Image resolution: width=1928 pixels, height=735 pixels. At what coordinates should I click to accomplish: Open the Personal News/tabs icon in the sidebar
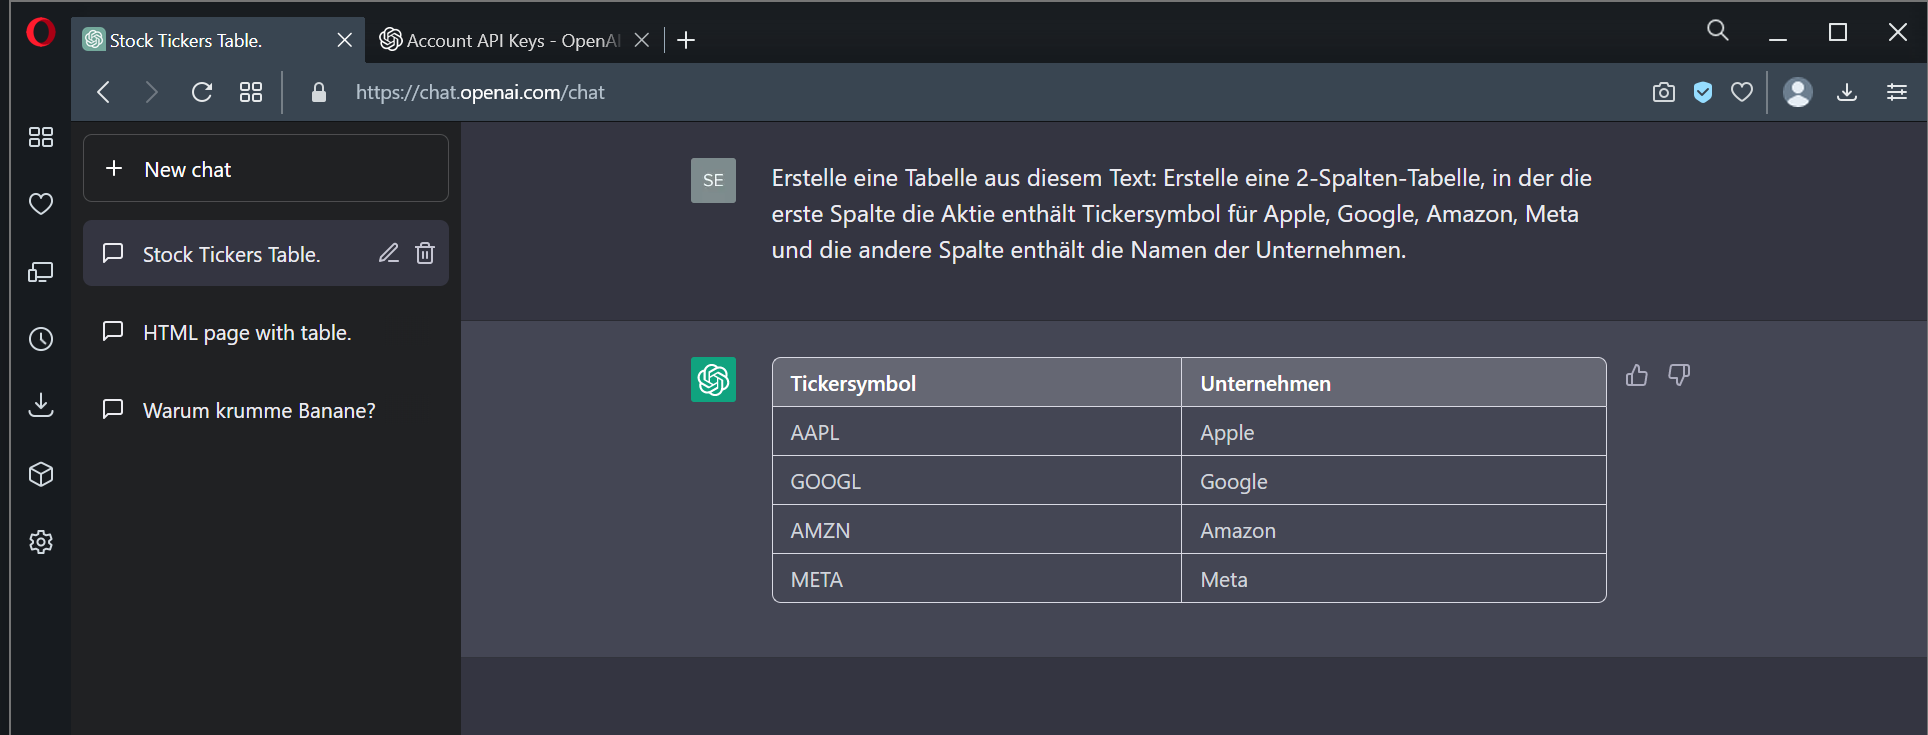coord(41,272)
